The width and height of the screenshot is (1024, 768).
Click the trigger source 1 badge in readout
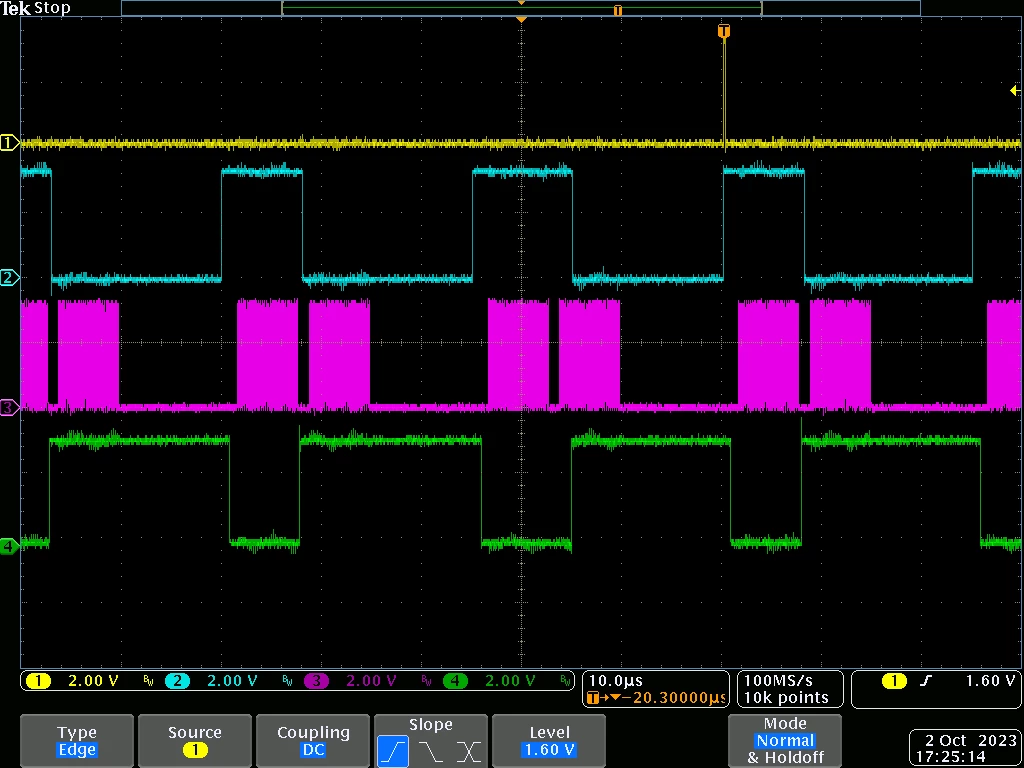click(x=894, y=681)
